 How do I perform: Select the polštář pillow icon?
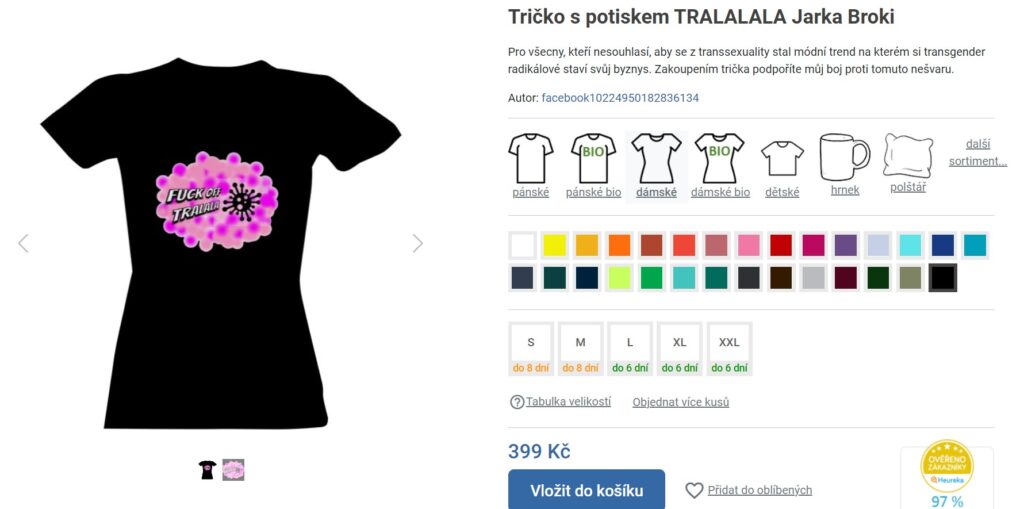tap(908, 156)
